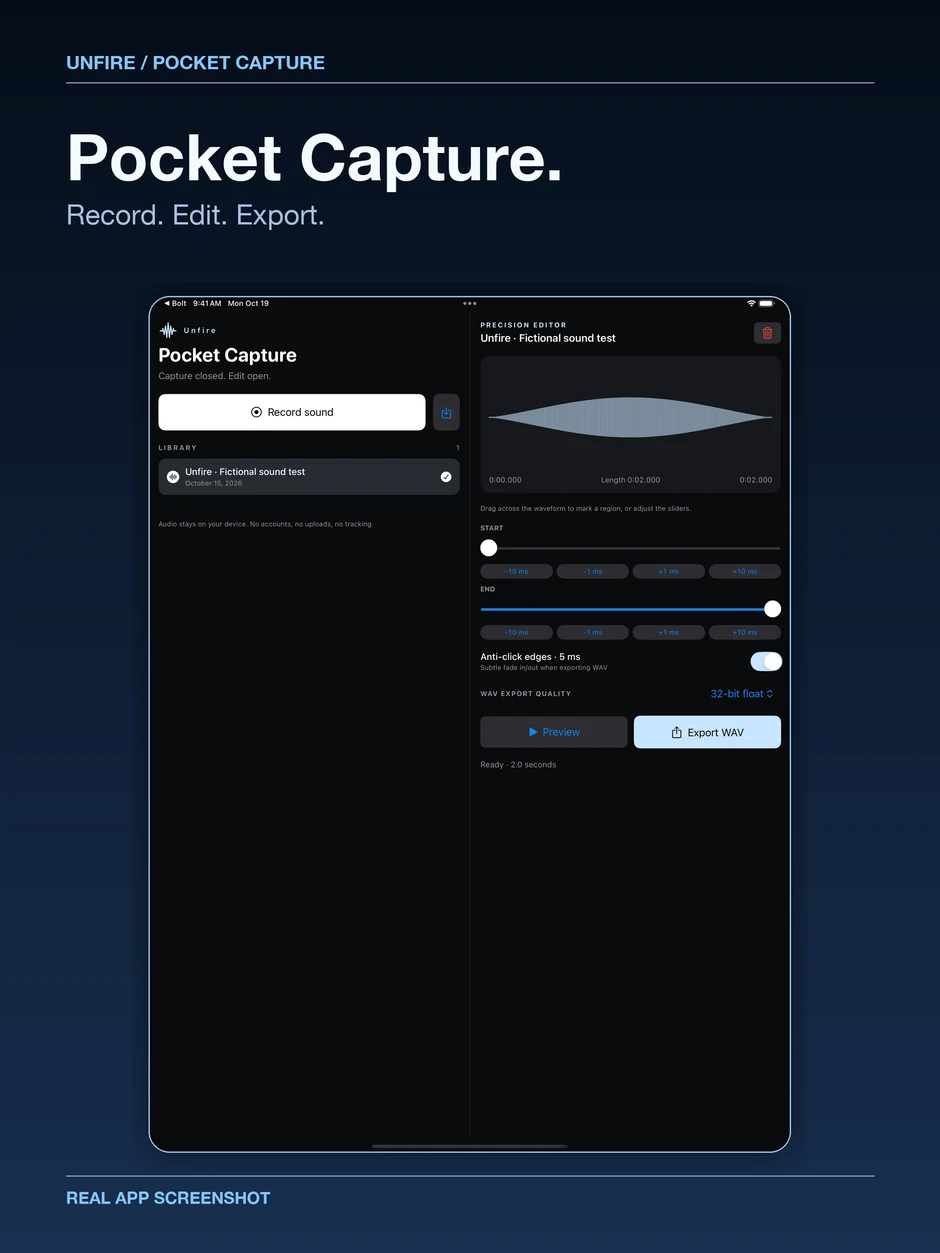Turn off Anti-click edges switch
Image resolution: width=940 pixels, height=1253 pixels.
point(766,661)
